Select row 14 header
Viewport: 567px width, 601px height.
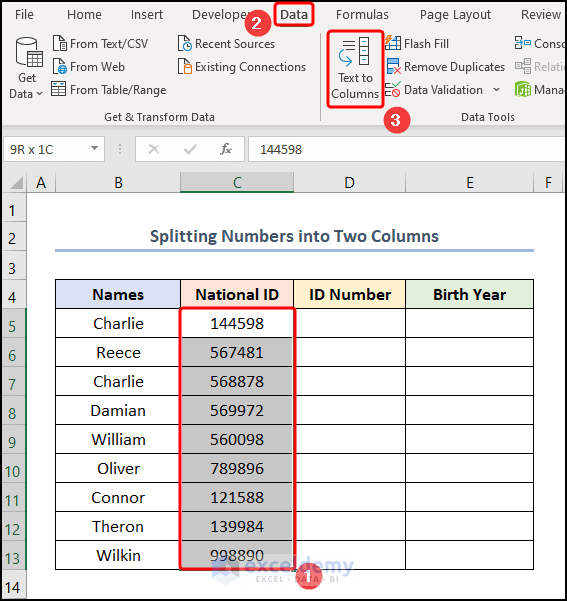[x=14, y=587]
